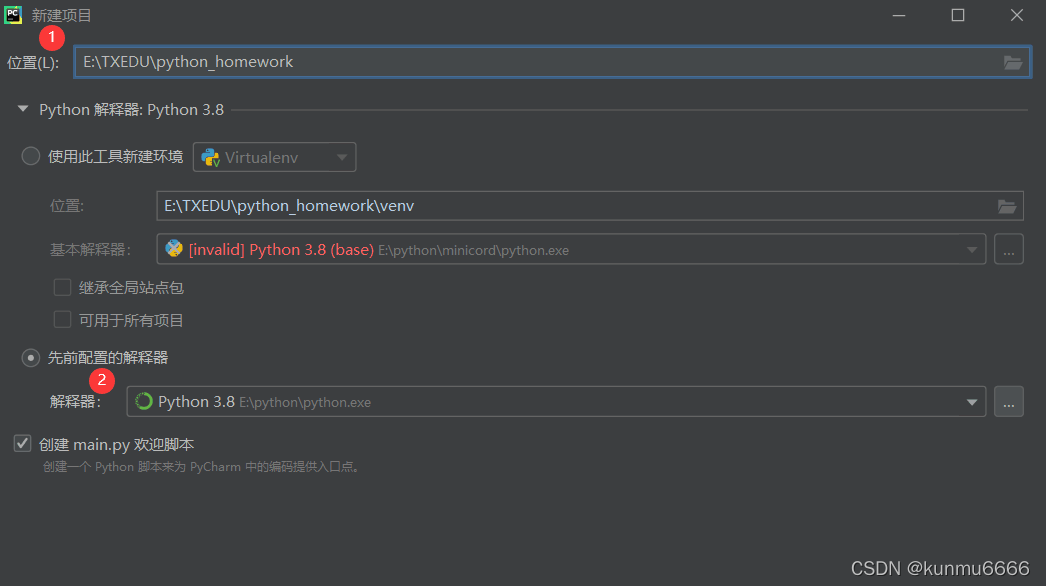
Task: Collapse the Python interpreter section
Action: pos(23,109)
